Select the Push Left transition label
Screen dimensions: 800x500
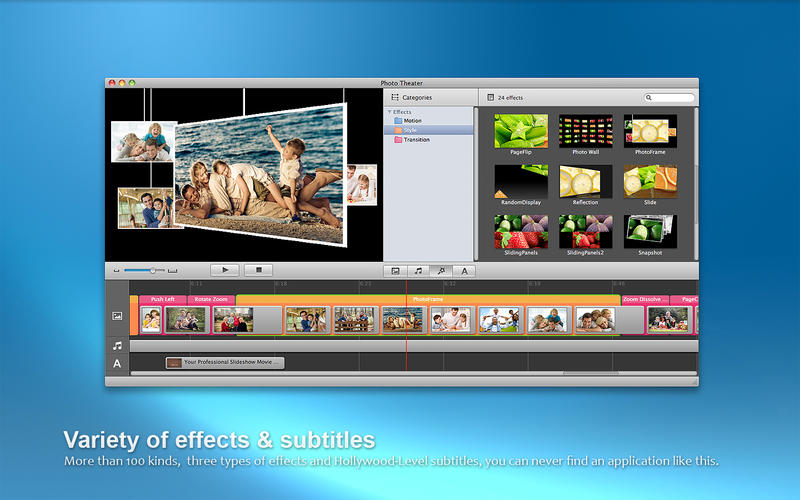163,299
